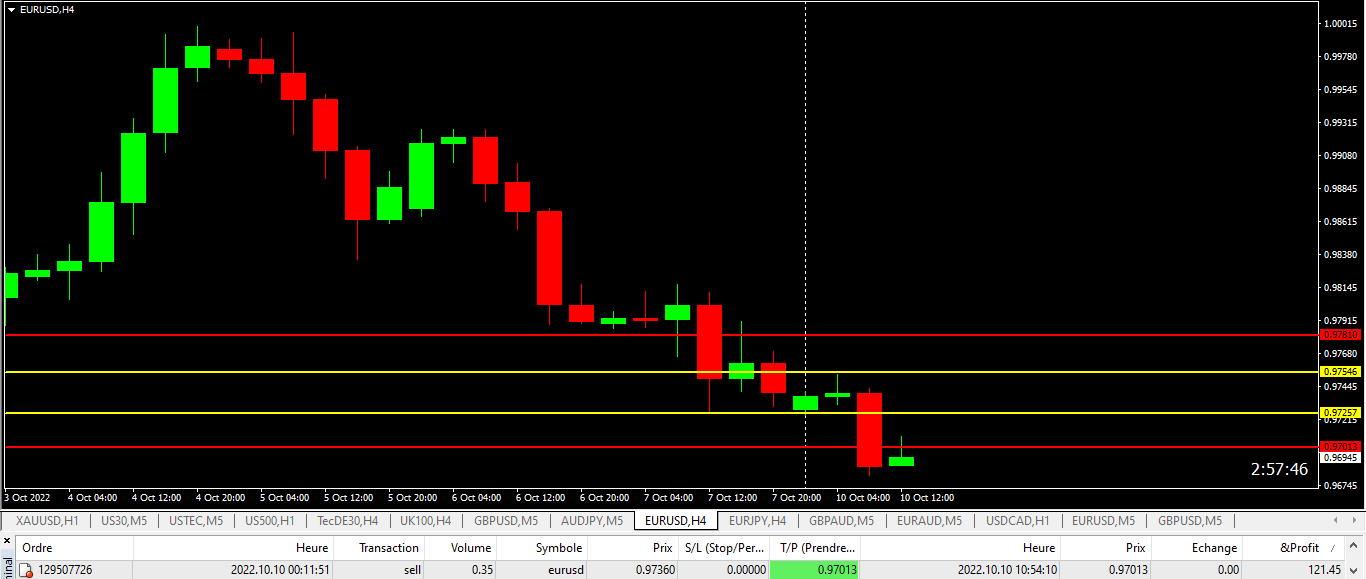Open the USTEC,M5 chart tab

[195, 521]
